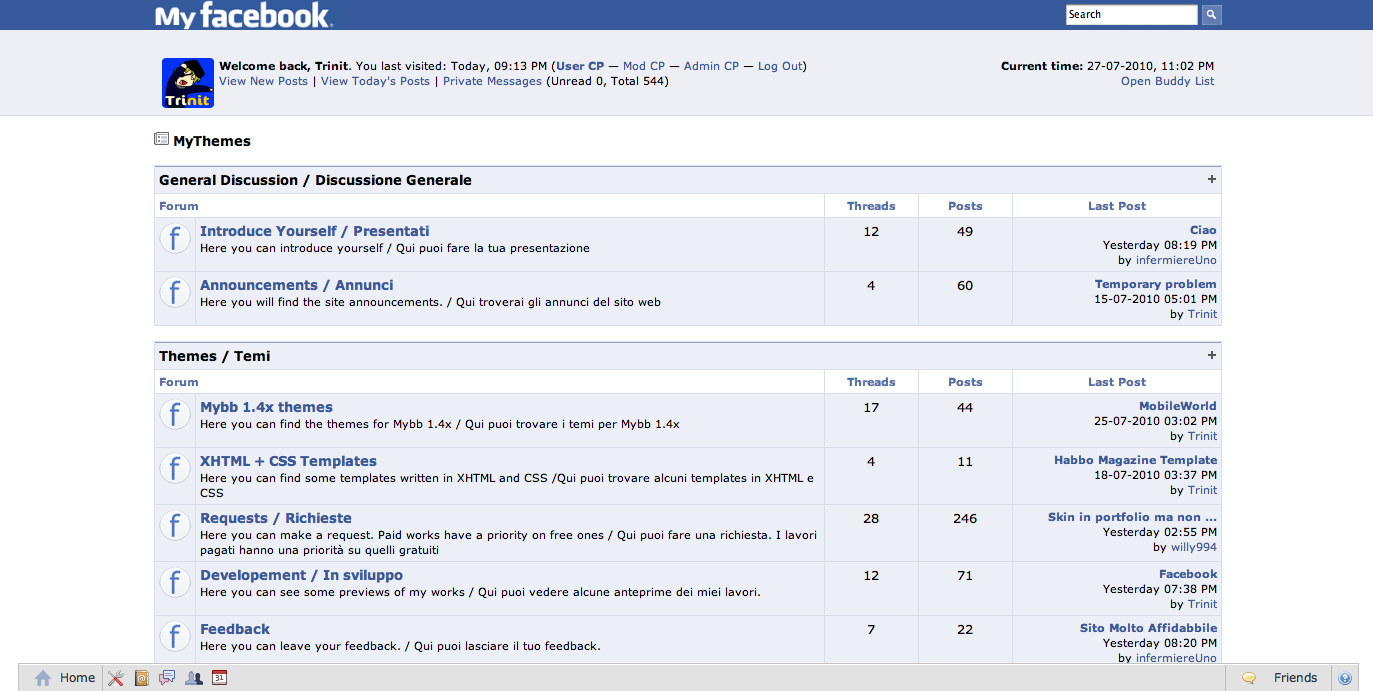This screenshot has height=691, width=1373.
Task: Open the two-people members icon in bottom bar
Action: [194, 678]
